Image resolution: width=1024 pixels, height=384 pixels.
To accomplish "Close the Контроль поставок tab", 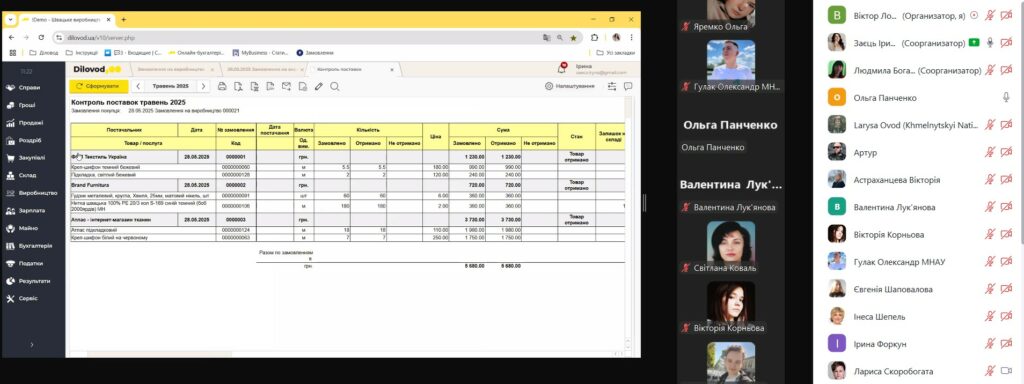I will tap(392, 69).
